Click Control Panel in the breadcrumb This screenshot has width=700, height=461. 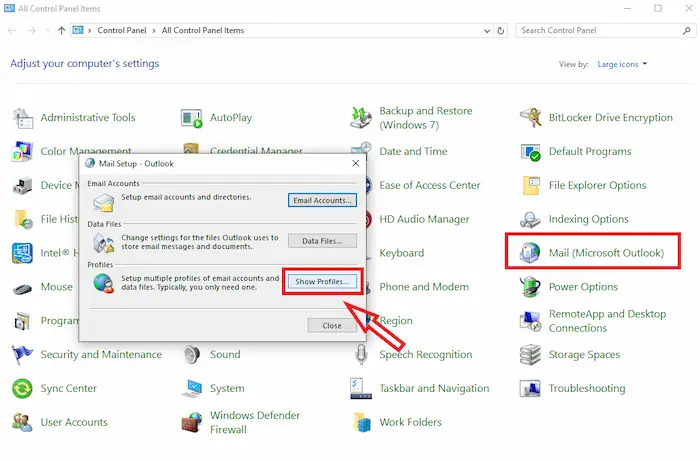(x=121, y=30)
